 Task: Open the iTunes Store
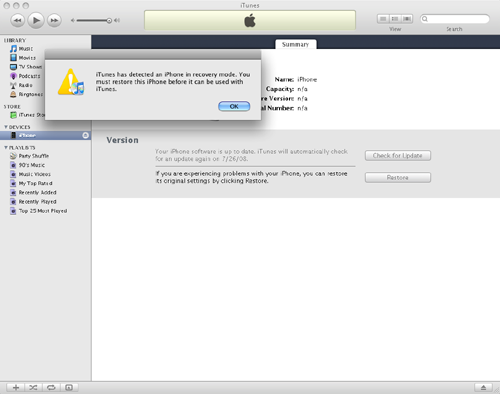tap(27, 115)
